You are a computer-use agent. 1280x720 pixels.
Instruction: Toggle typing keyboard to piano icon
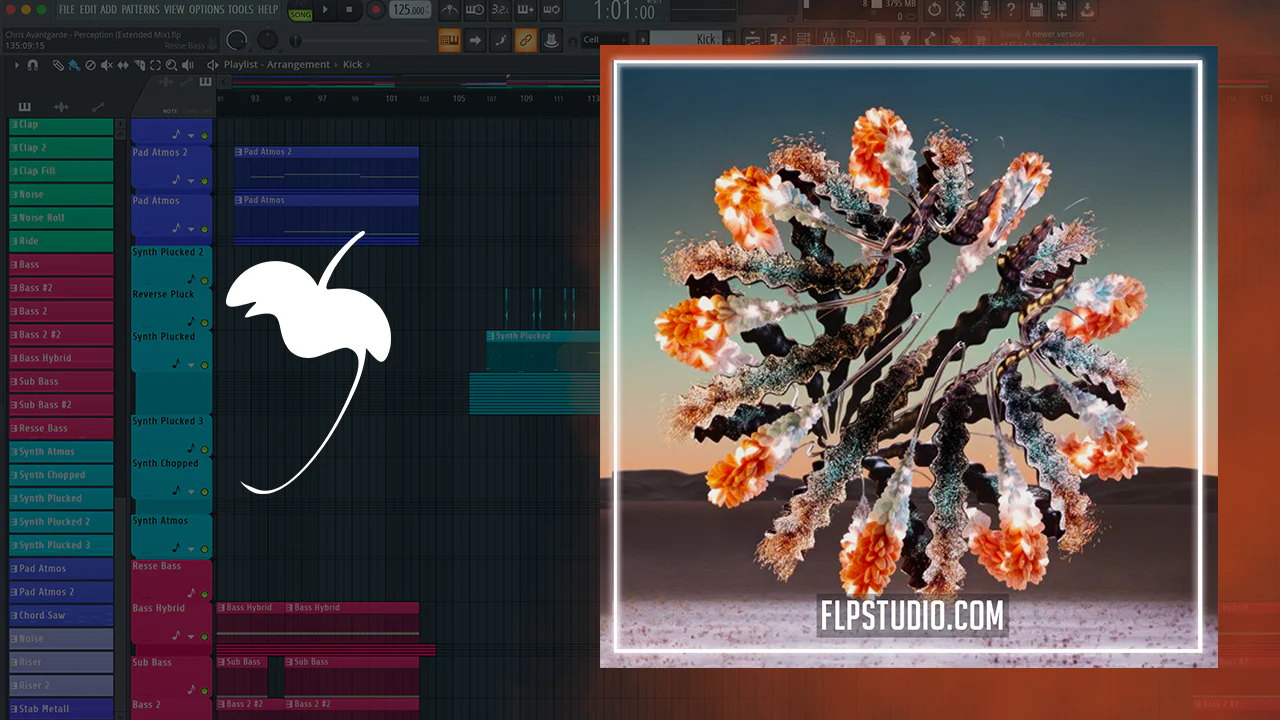(450, 41)
